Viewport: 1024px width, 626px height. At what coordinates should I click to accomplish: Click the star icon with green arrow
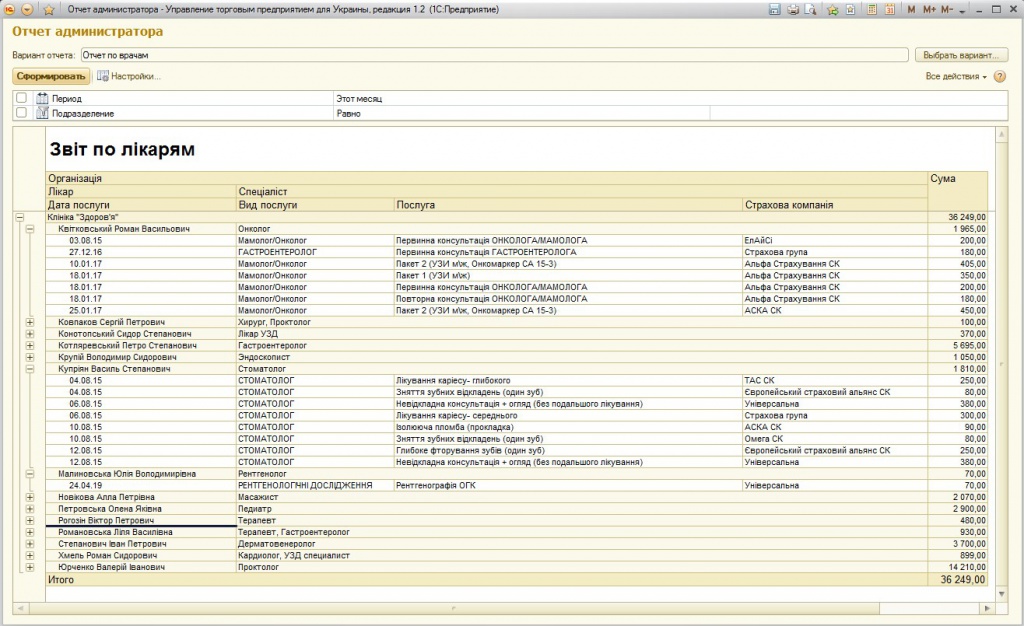click(833, 10)
